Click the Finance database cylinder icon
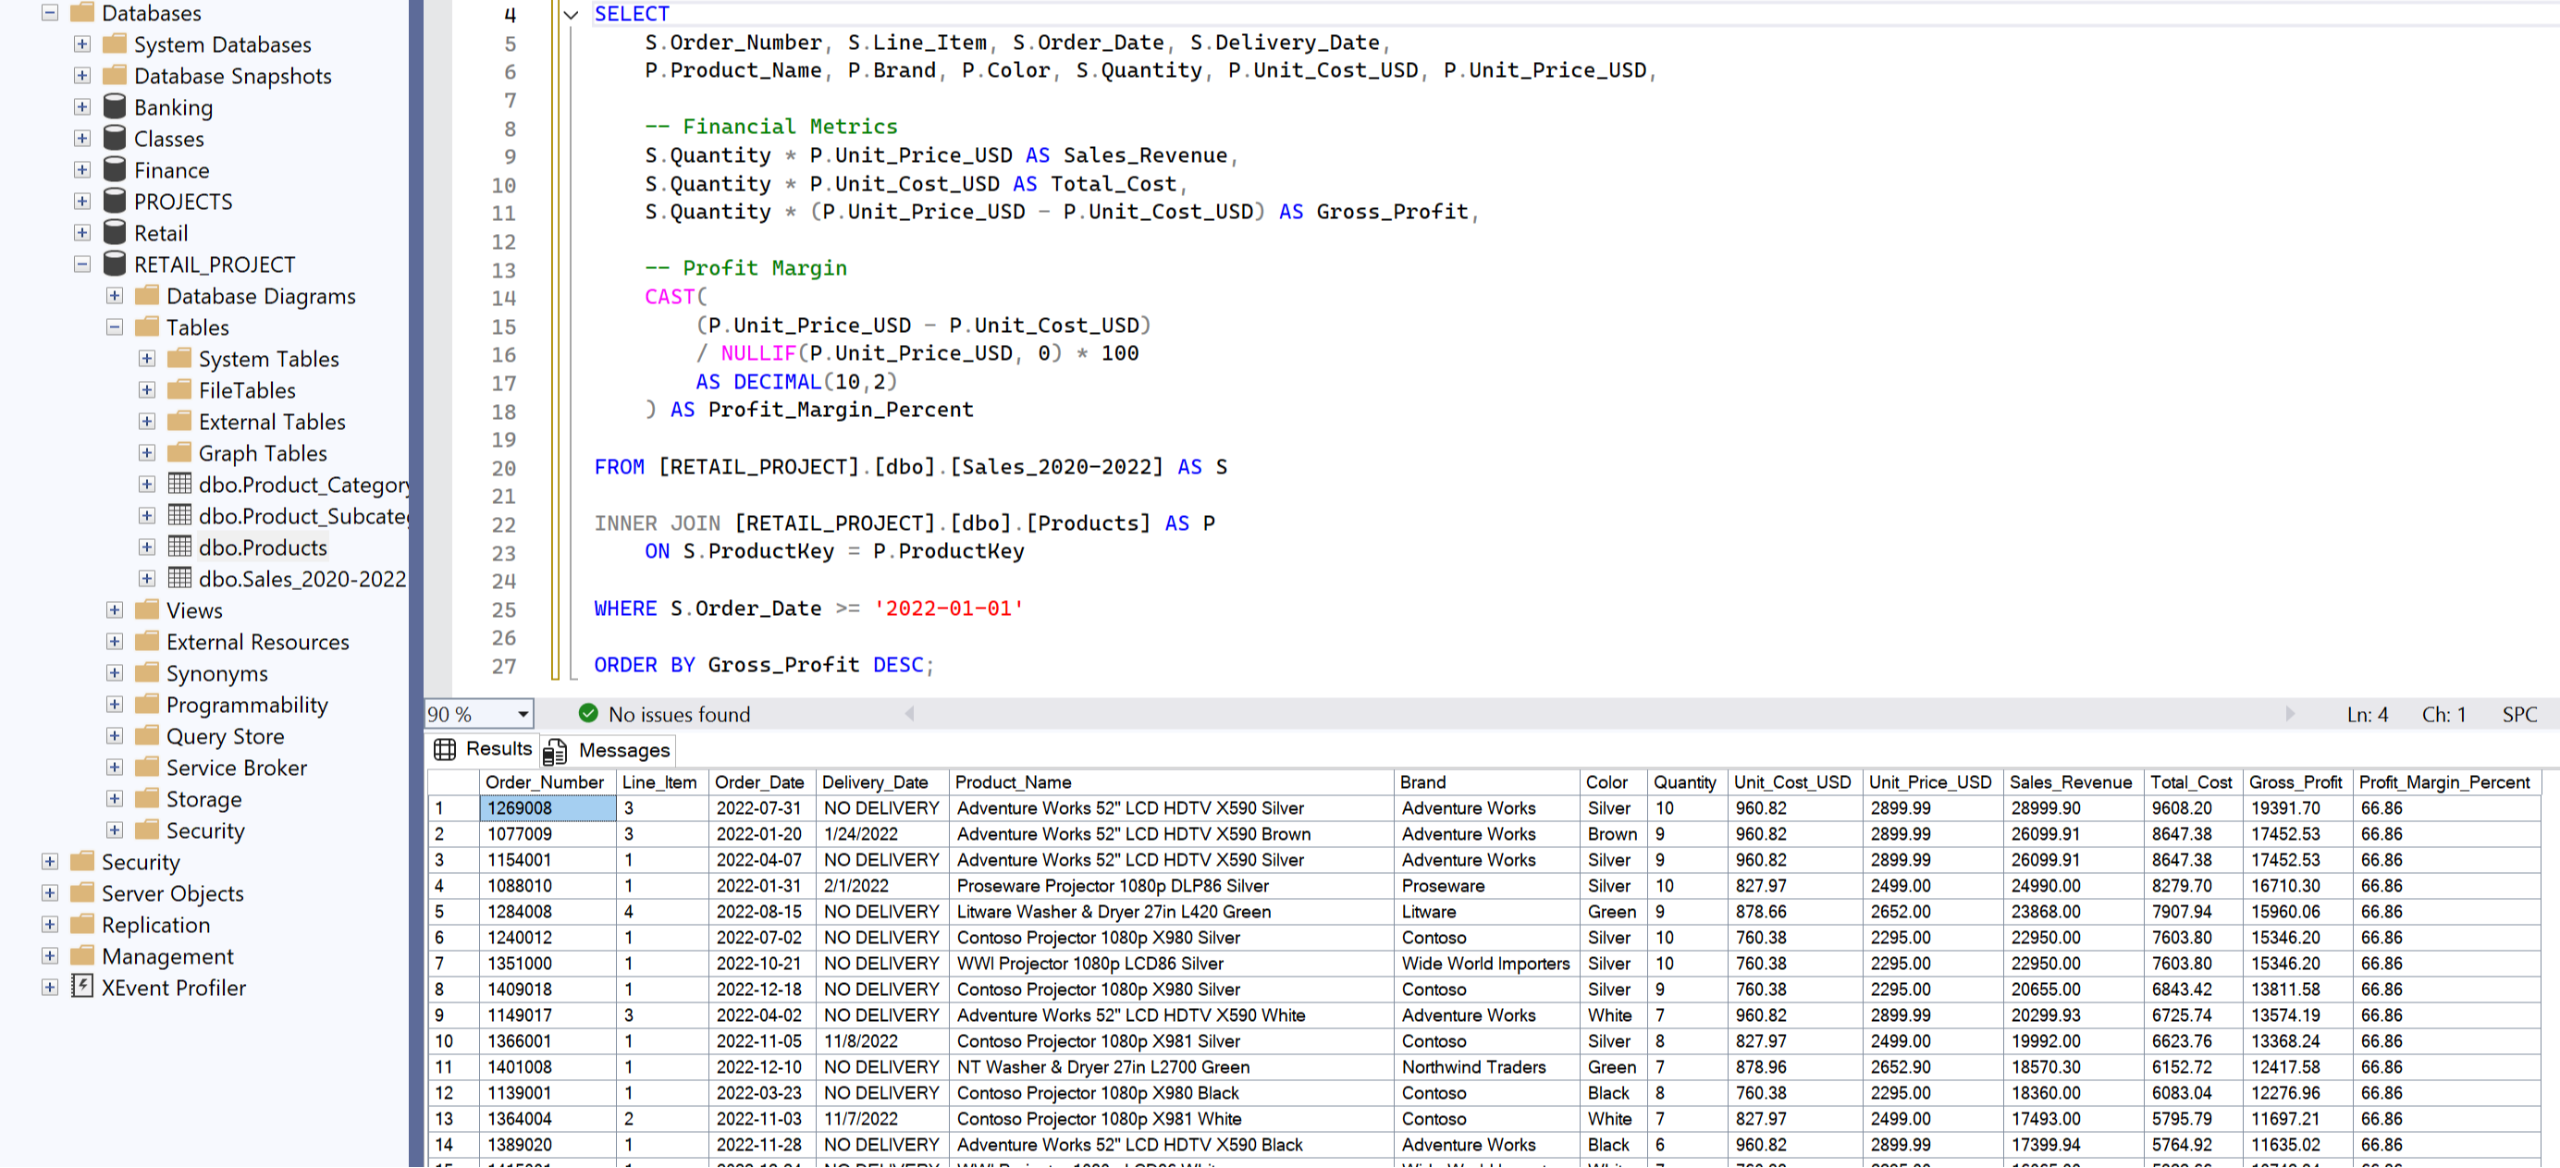Image resolution: width=2560 pixels, height=1168 pixels. tap(115, 170)
